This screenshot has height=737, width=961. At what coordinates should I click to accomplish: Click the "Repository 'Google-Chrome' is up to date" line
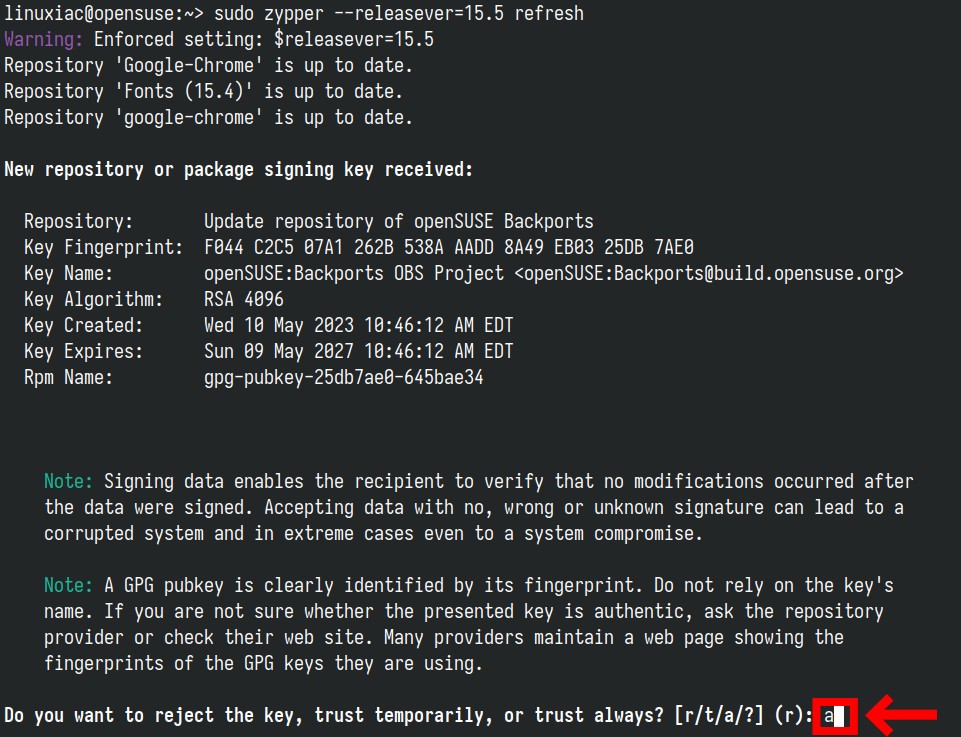pyautogui.click(x=208, y=66)
